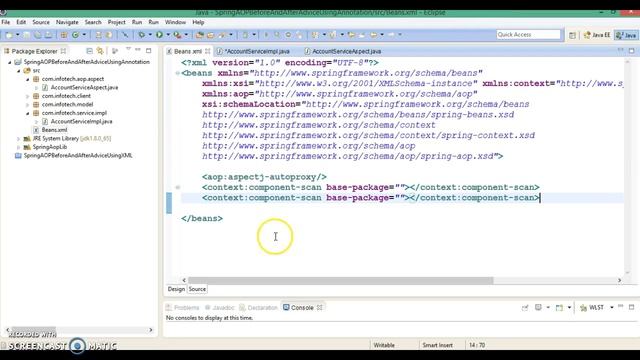Screen dimensions: 640x360
Task: Click the Open Console icon in Console view
Action: [559, 307]
